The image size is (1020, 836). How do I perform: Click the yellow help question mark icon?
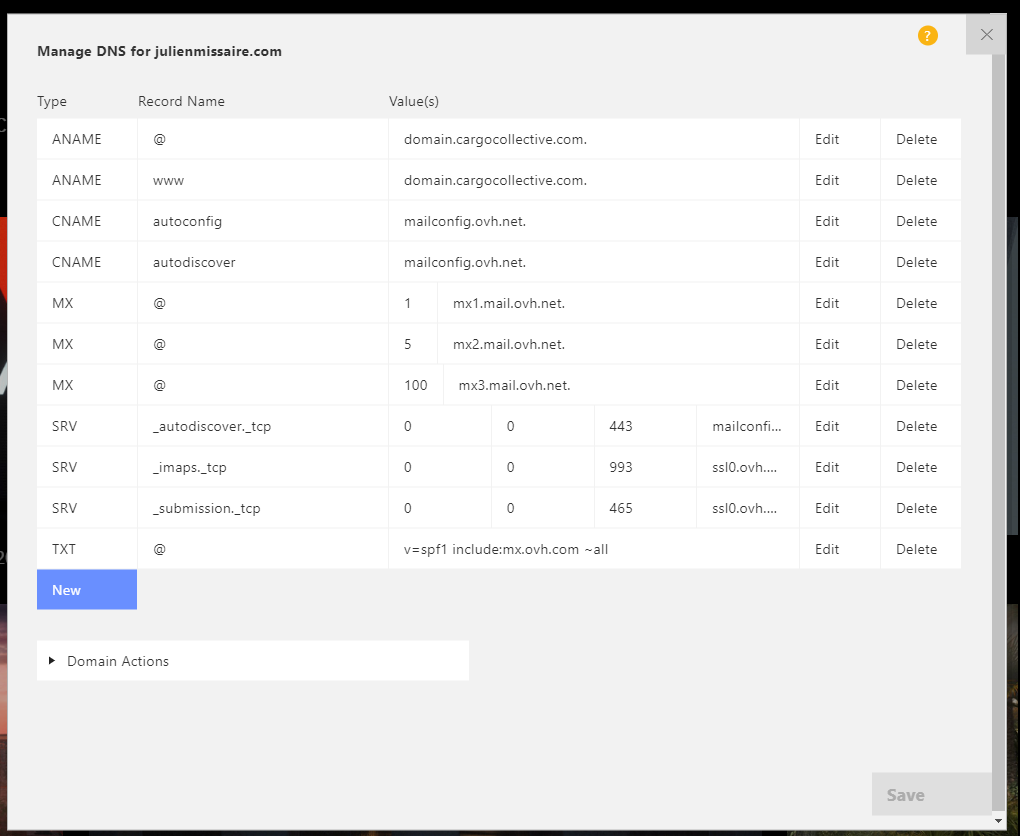[927, 36]
